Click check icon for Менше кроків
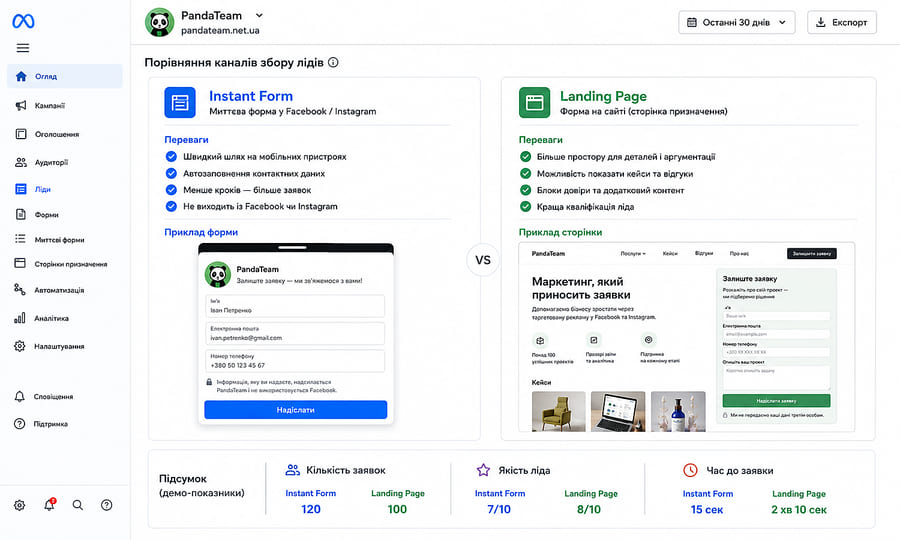The height and width of the screenshot is (540, 900). coord(171,190)
